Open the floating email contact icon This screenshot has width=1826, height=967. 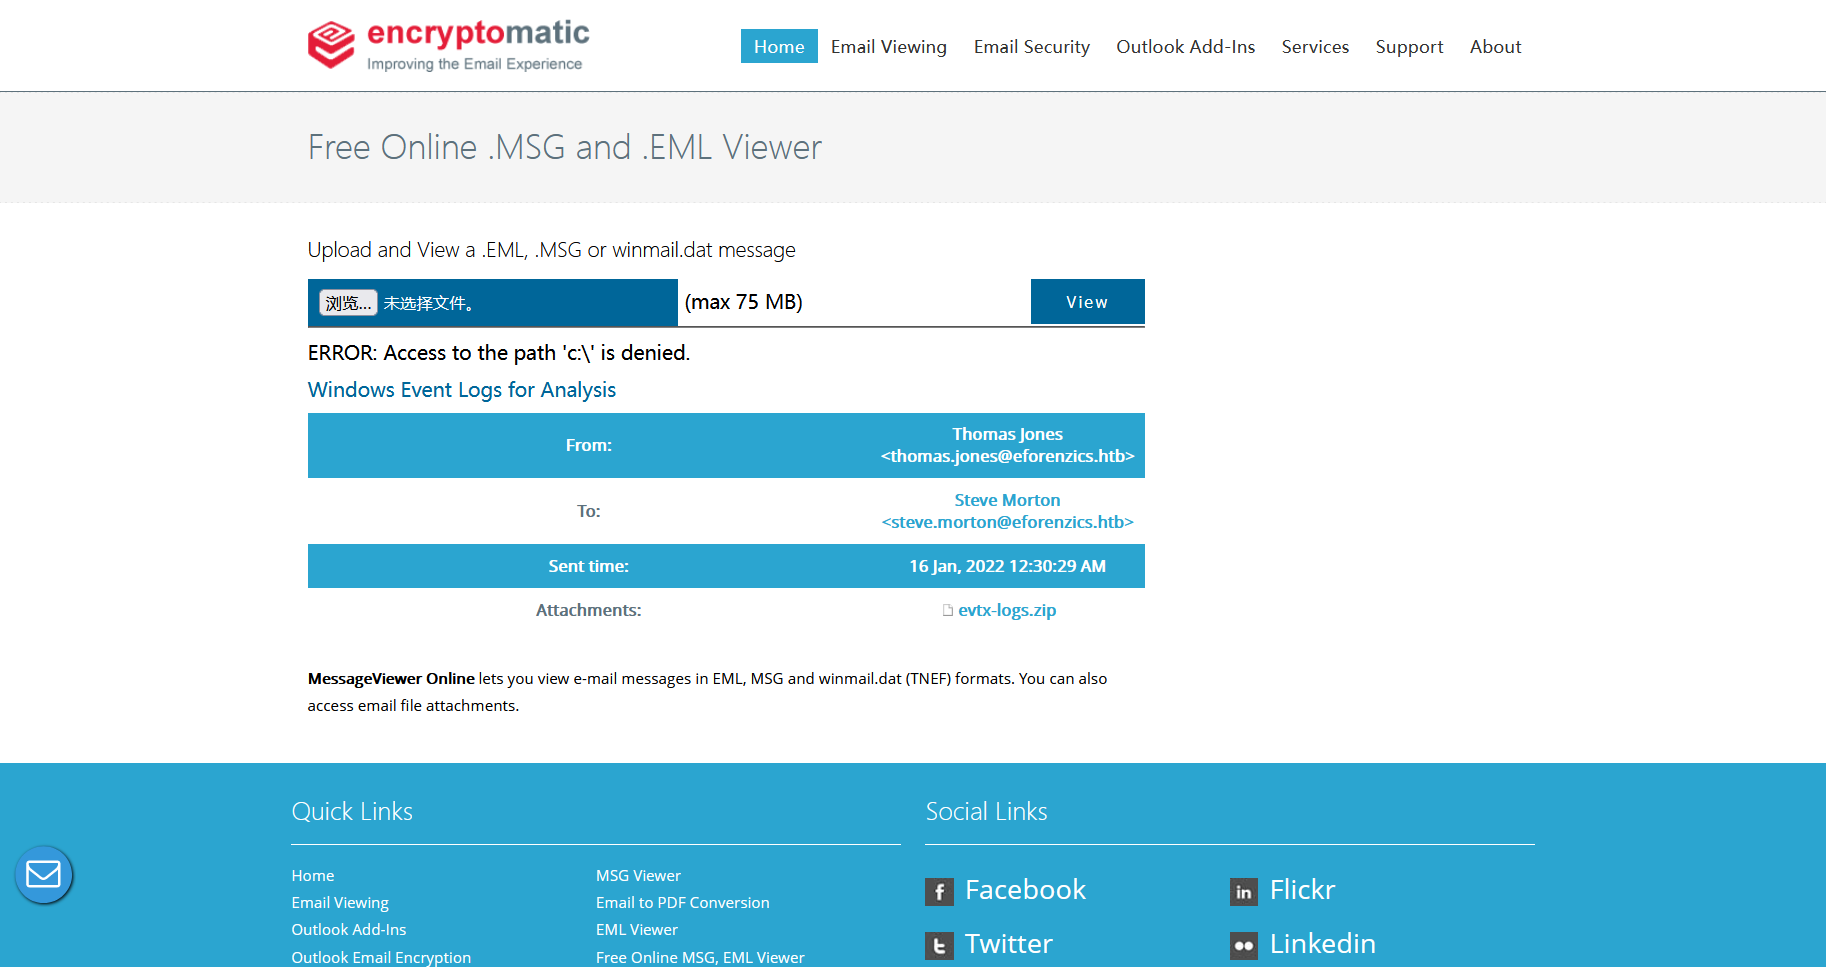pyautogui.click(x=44, y=875)
